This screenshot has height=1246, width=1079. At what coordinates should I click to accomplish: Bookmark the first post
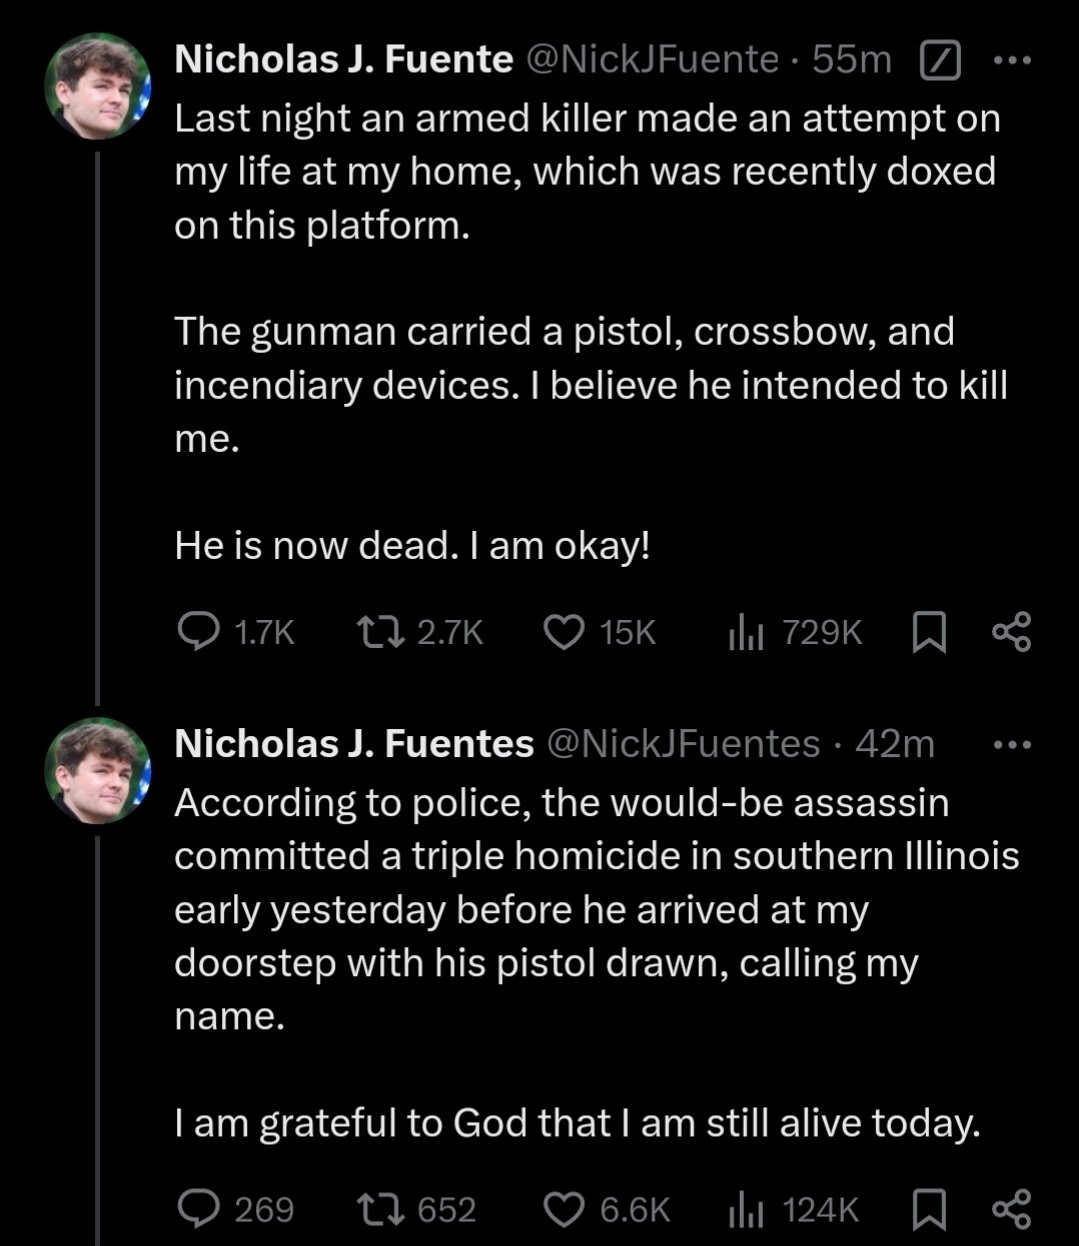point(930,632)
